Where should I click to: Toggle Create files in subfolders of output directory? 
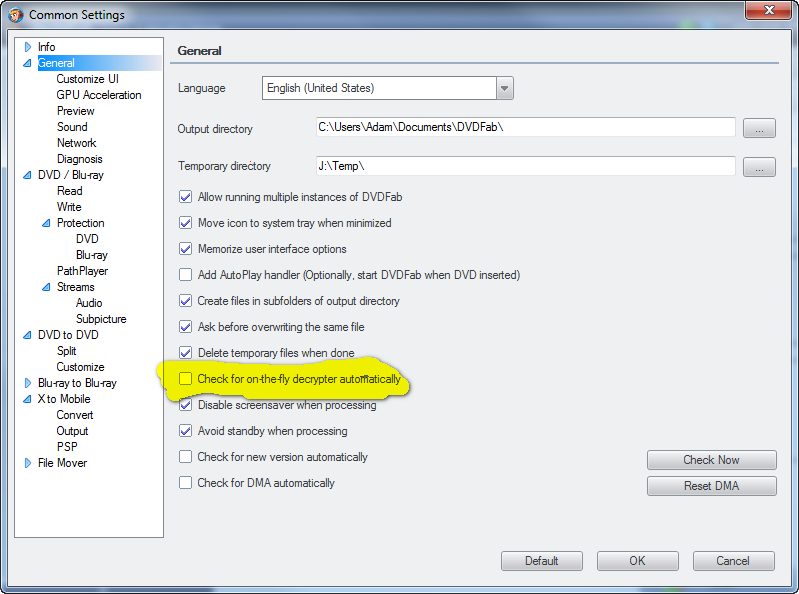point(185,301)
